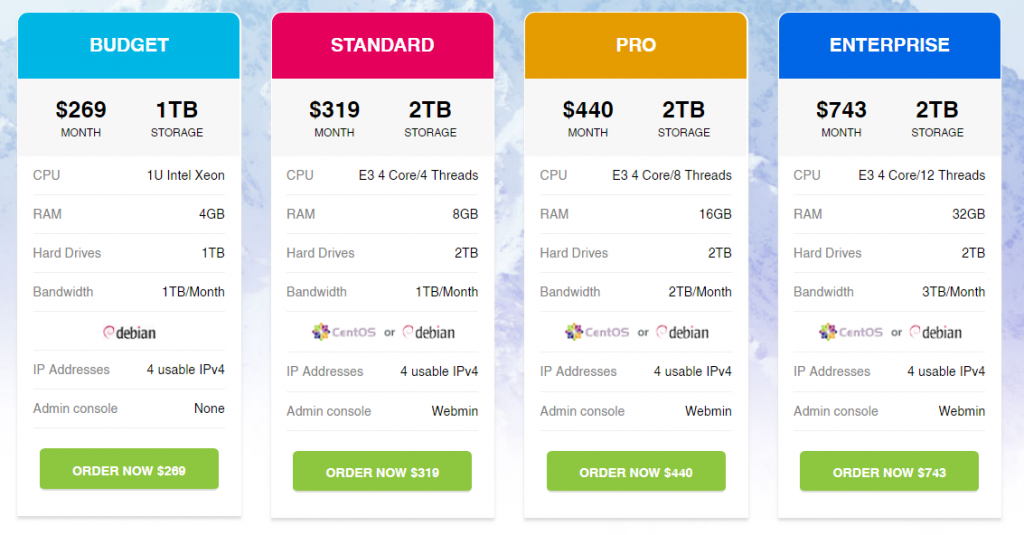Click the Debian logo in Pro plan
The image size is (1024, 535).
[682, 332]
